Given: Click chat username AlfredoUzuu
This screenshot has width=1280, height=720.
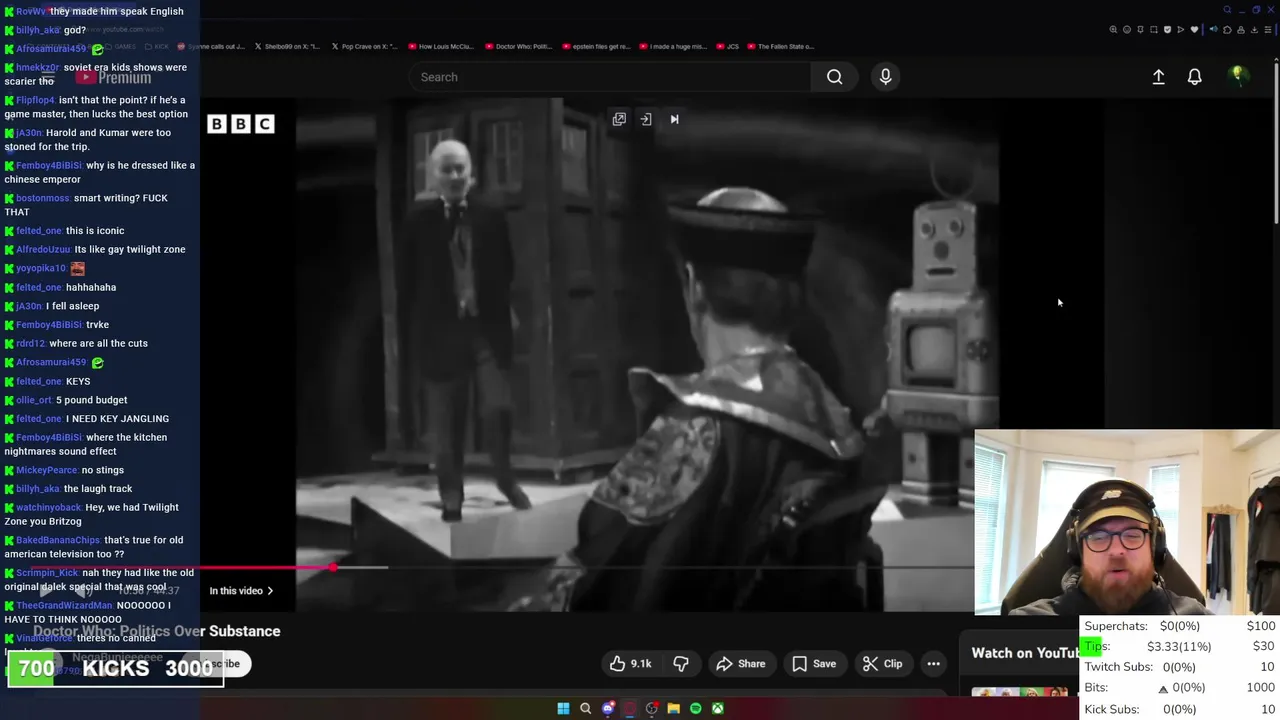Looking at the screenshot, I should coord(43,249).
